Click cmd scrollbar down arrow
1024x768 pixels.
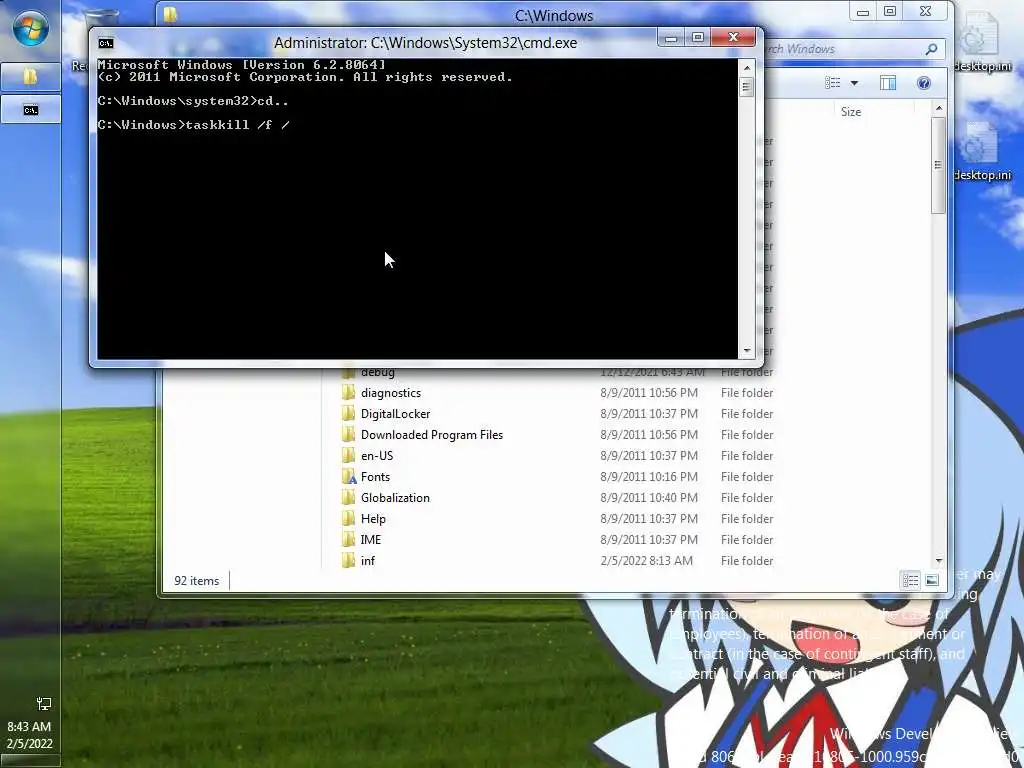[x=746, y=351]
